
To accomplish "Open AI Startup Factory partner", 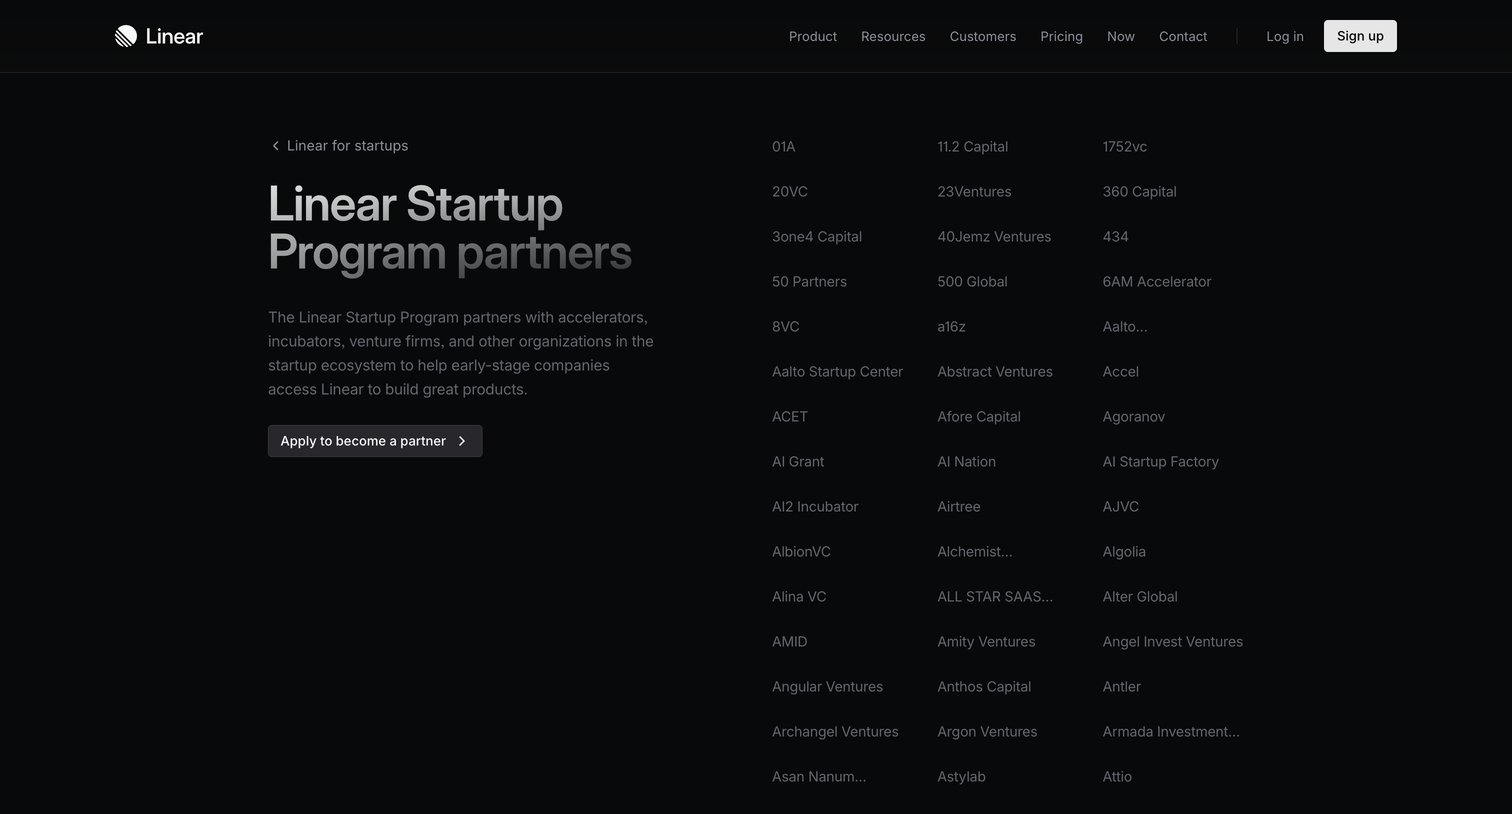I will click(x=1161, y=462).
